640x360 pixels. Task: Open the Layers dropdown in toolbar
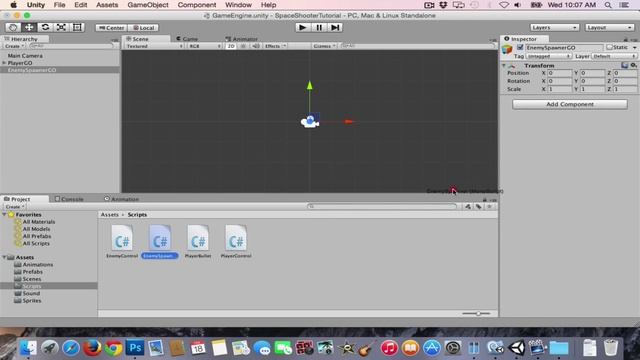pos(554,27)
